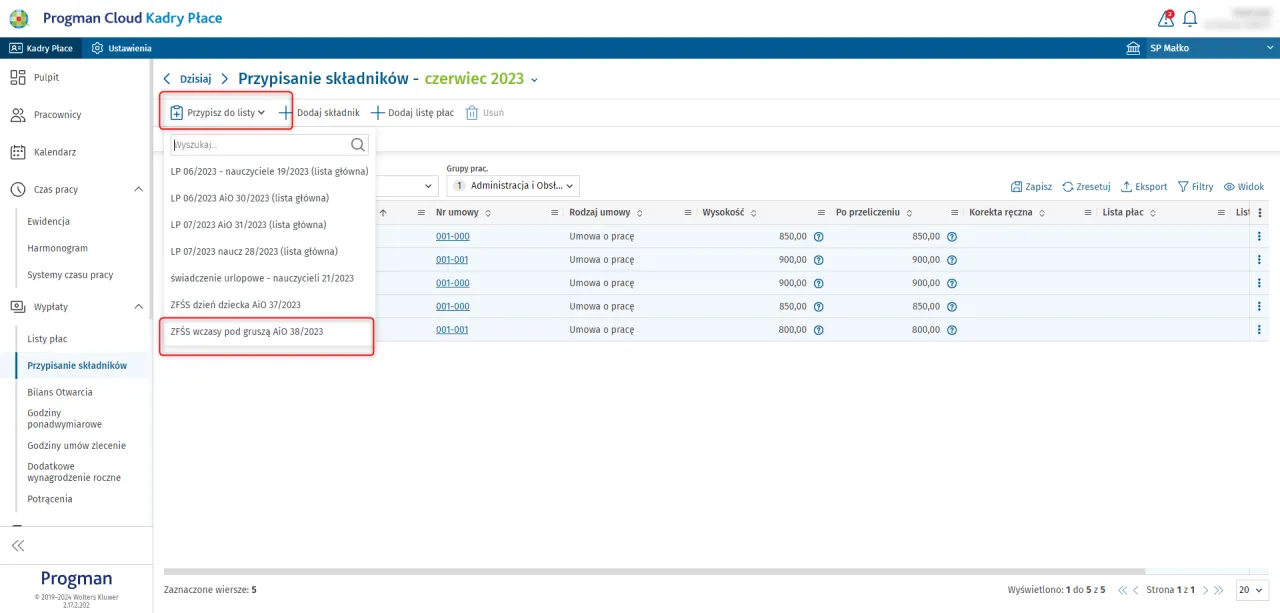
Task: Collapse the Czas pracy section
Action: tap(138, 189)
